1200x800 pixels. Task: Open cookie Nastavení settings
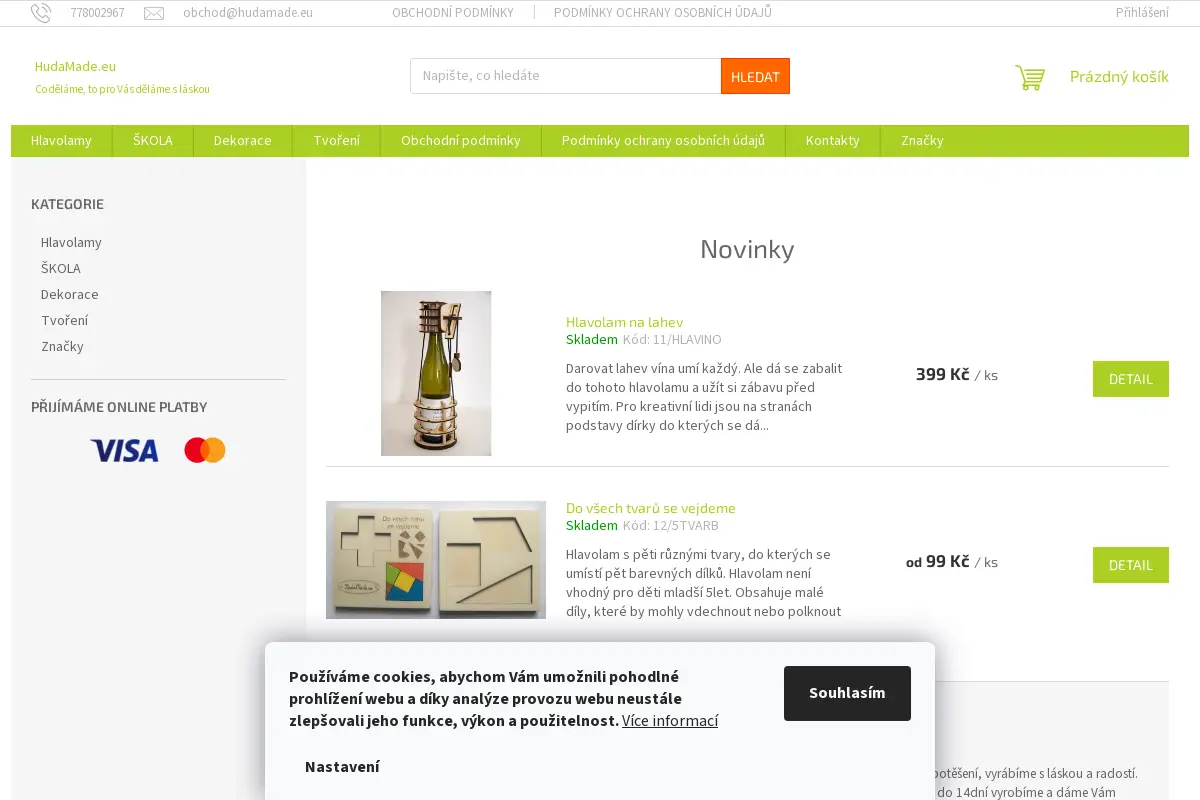tap(342, 767)
